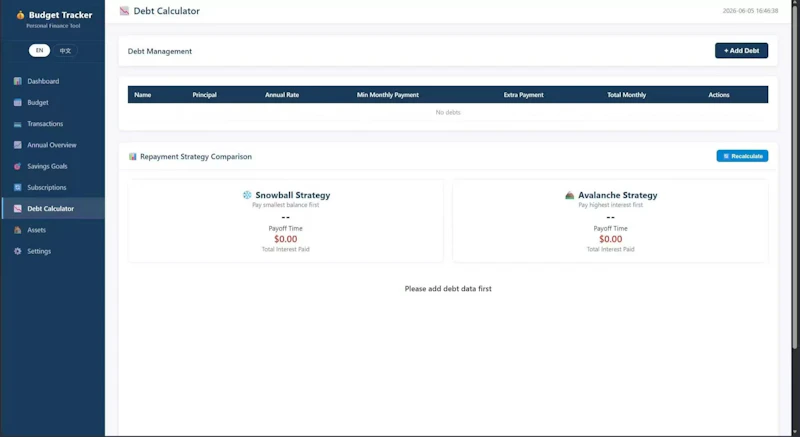Click the Transactions card icon
800x437 pixels.
pyautogui.click(x=18, y=124)
